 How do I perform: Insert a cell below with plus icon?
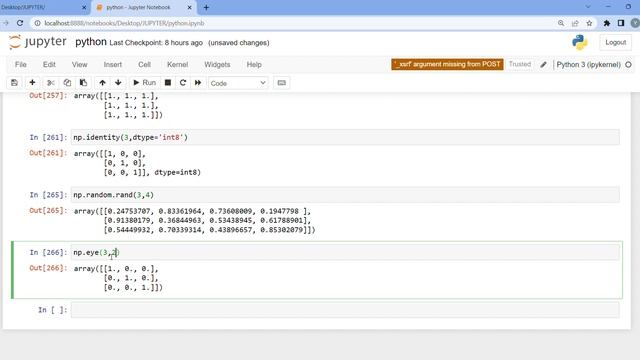click(x=32, y=83)
